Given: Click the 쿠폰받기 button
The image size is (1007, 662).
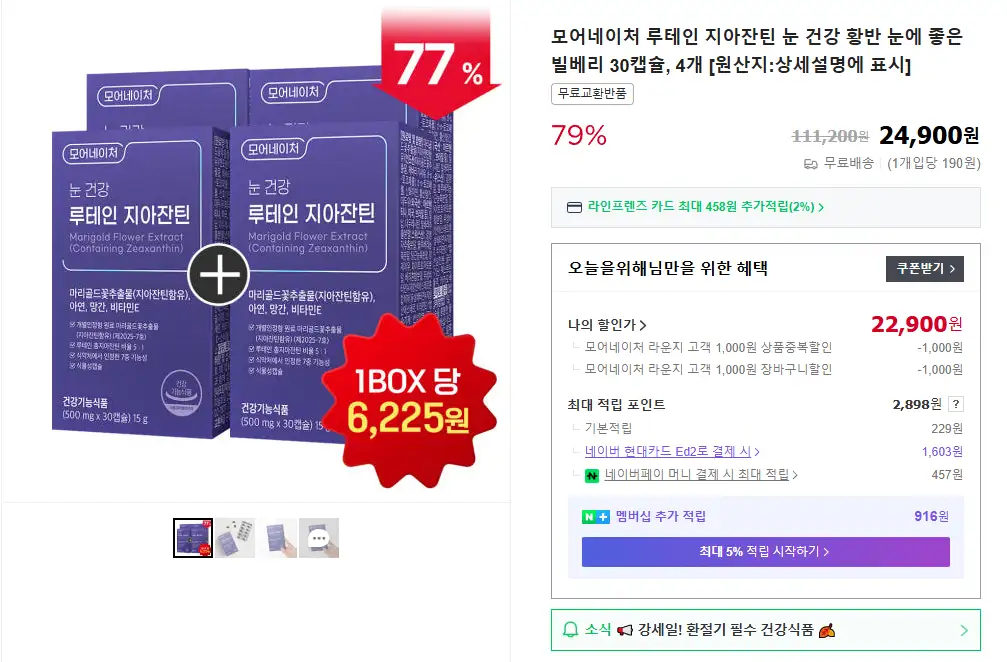Looking at the screenshot, I should pyautogui.click(x=925, y=268).
